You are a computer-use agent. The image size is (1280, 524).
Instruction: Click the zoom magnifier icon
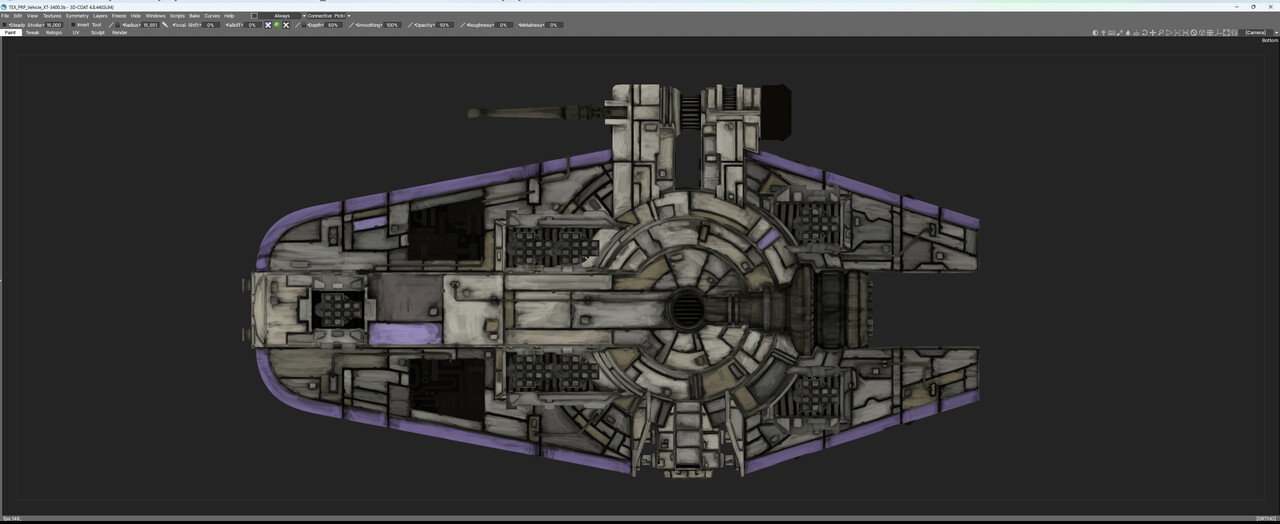click(1161, 33)
